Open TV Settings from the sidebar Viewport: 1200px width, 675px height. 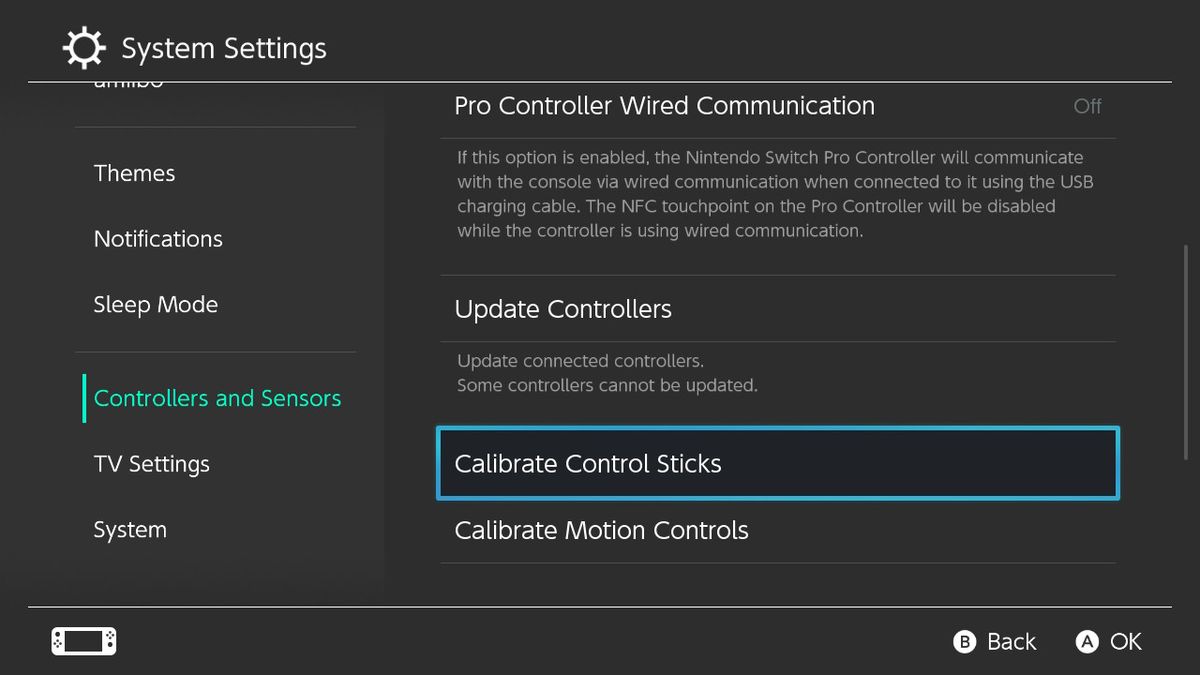(x=151, y=463)
